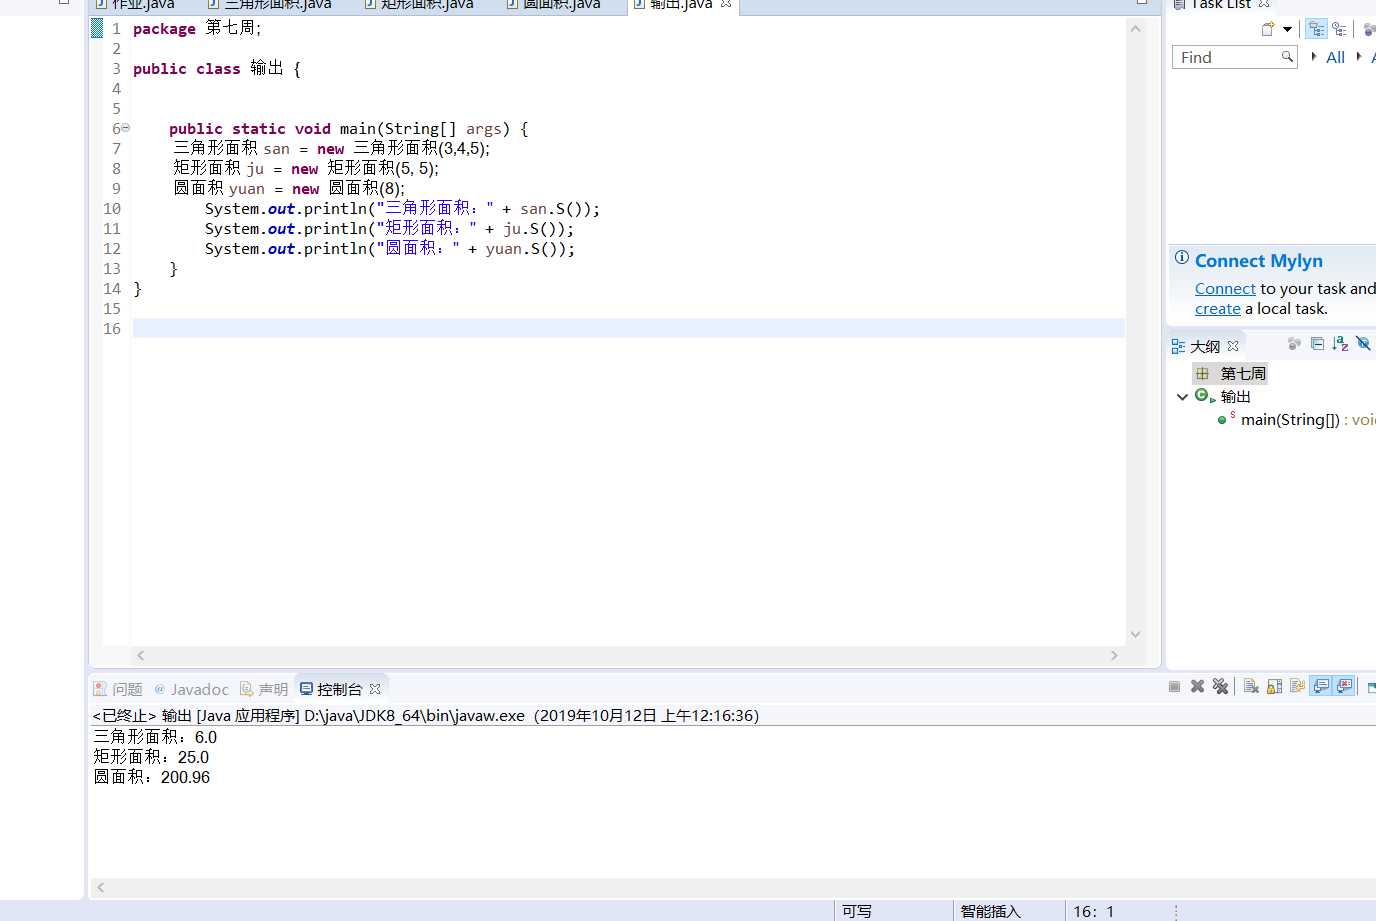The height and width of the screenshot is (921, 1376).
Task: Click the magnifier icon in the Find box
Action: point(1287,57)
